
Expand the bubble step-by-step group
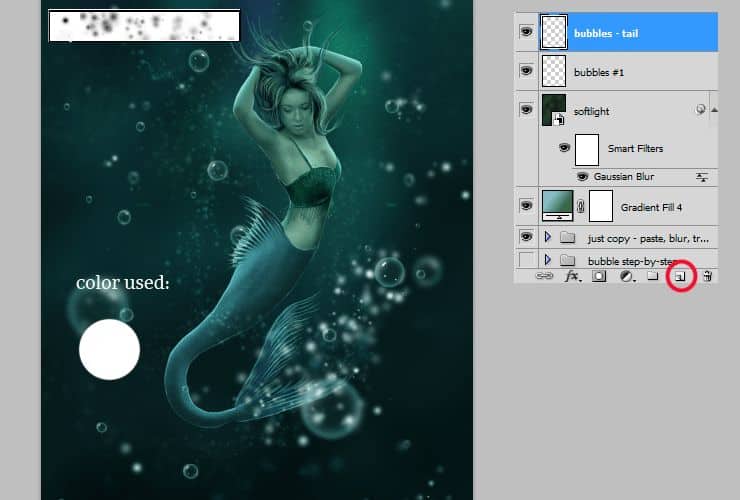pyautogui.click(x=547, y=260)
